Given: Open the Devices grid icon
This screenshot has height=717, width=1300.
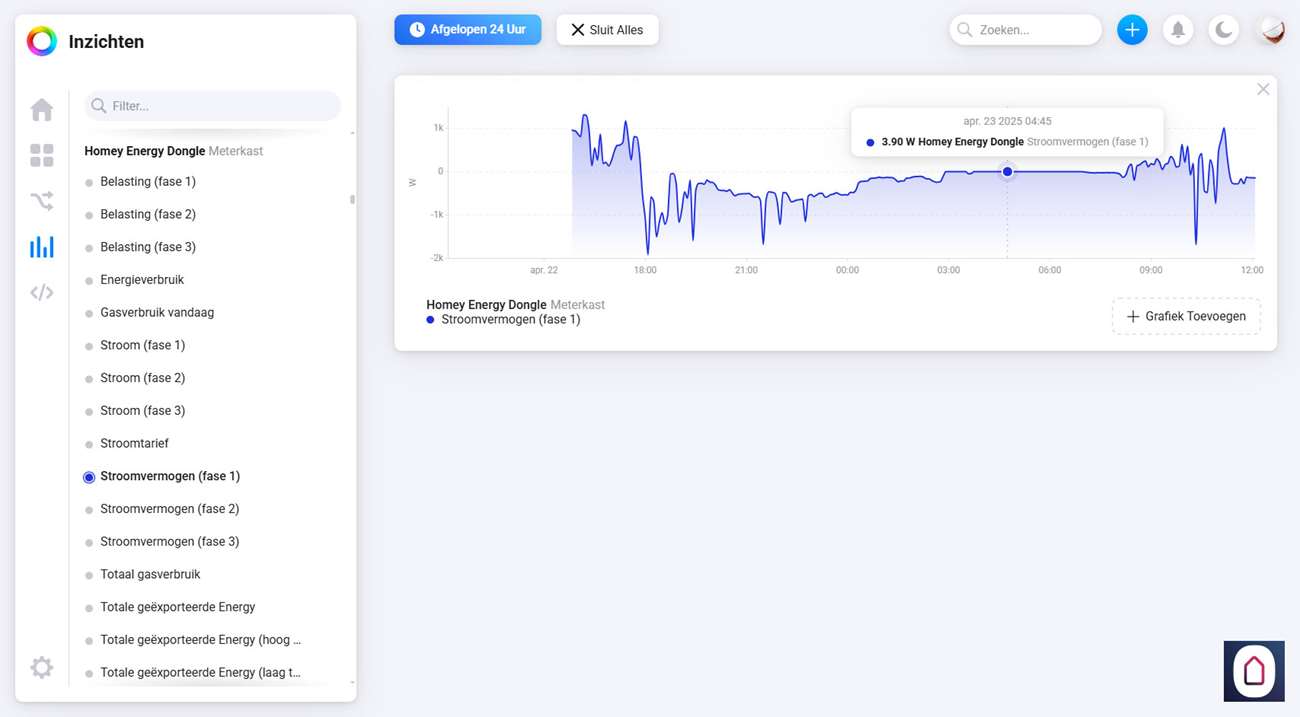Looking at the screenshot, I should click(42, 155).
